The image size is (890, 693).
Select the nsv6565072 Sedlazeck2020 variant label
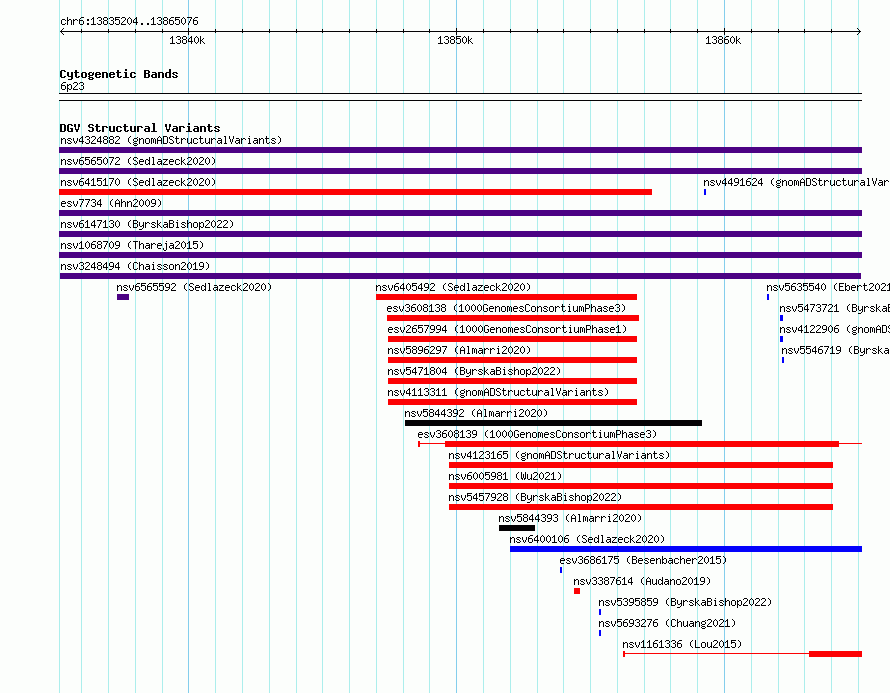138,161
